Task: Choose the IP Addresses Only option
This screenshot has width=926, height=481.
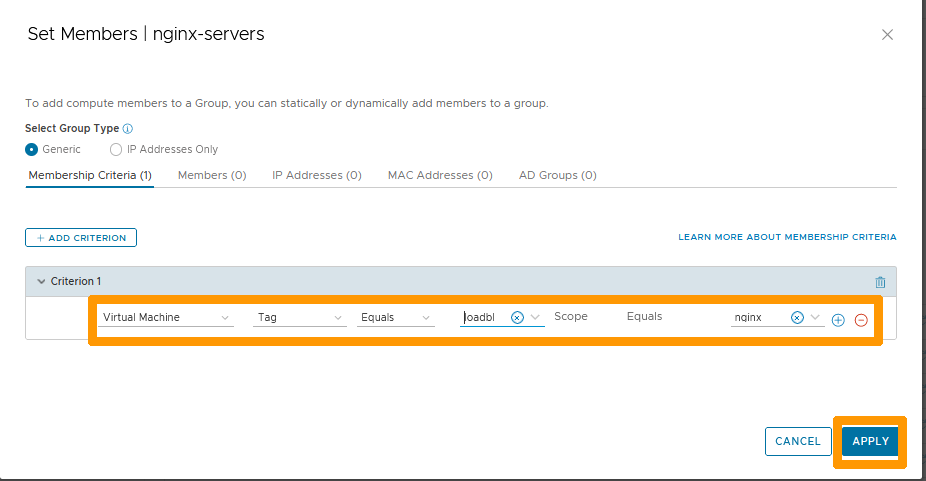Action: (x=116, y=149)
